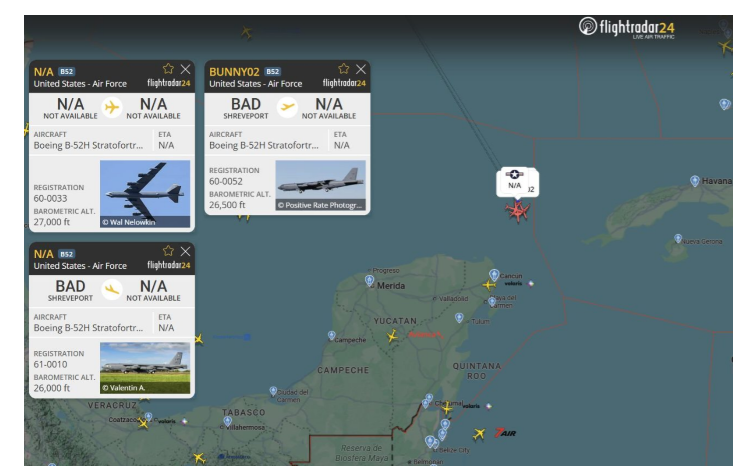This screenshot has height=467, width=733.
Task: Click 26,000 ft barometric altitude value
Action: pos(51,388)
